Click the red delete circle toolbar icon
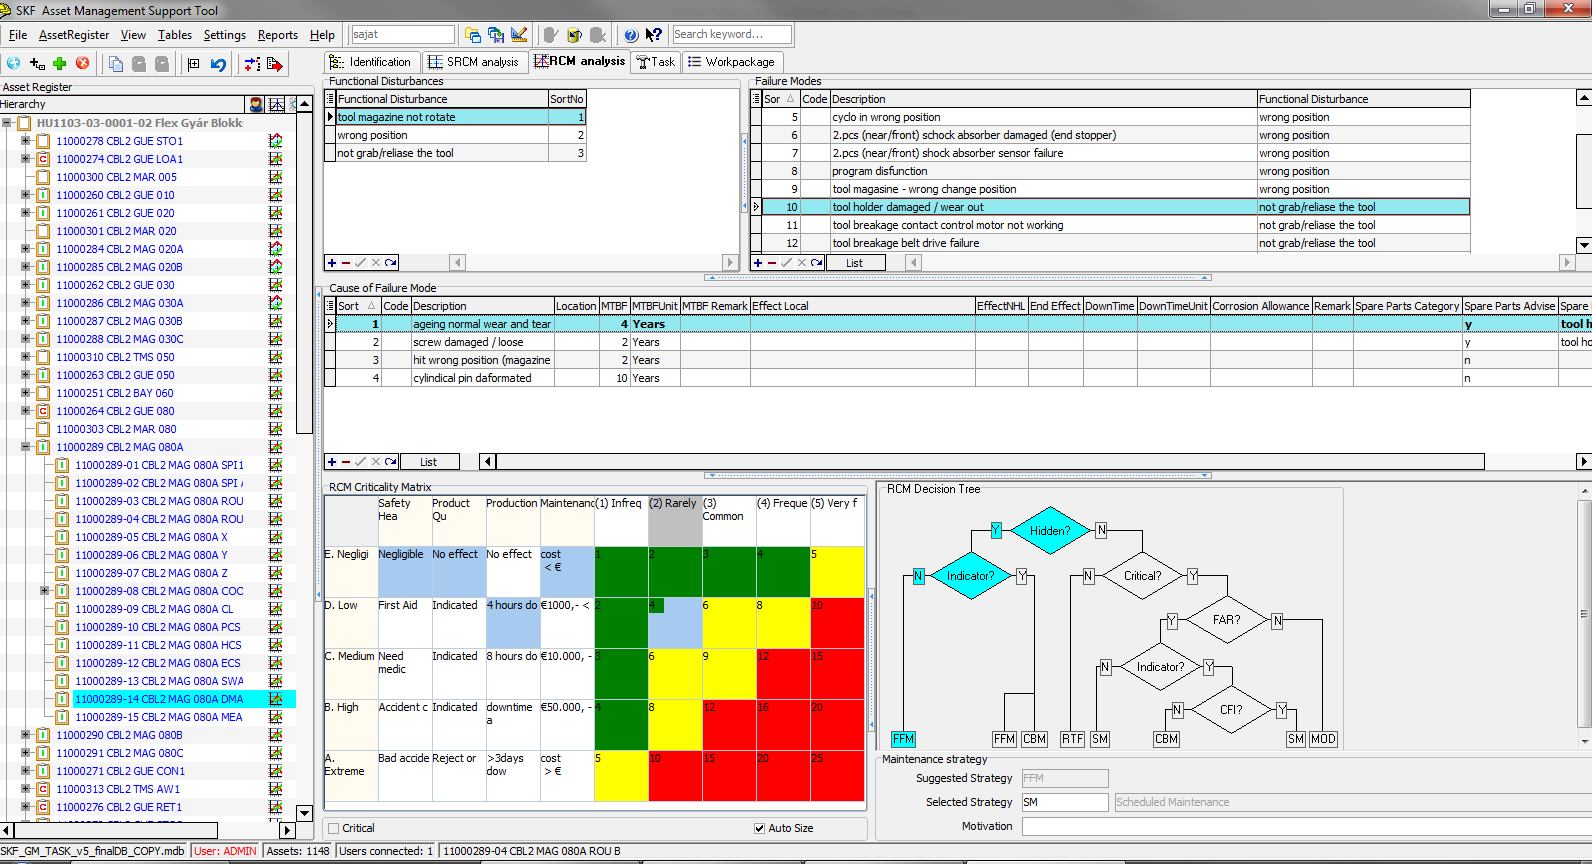Screen dimensions: 1592x864 [x=83, y=63]
